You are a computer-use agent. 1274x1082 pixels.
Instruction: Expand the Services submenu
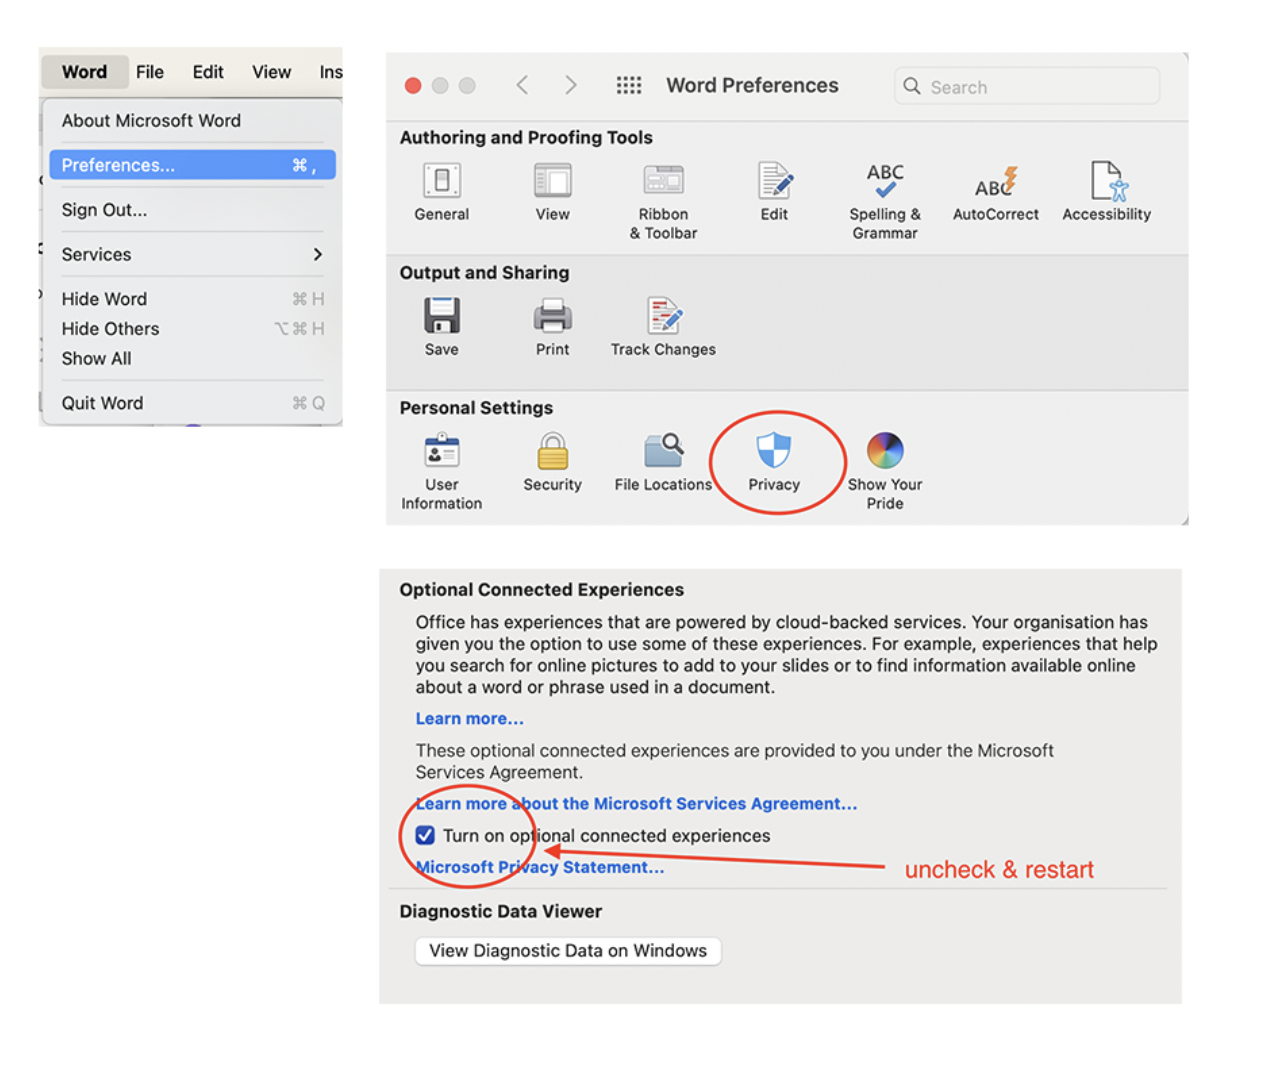point(192,254)
